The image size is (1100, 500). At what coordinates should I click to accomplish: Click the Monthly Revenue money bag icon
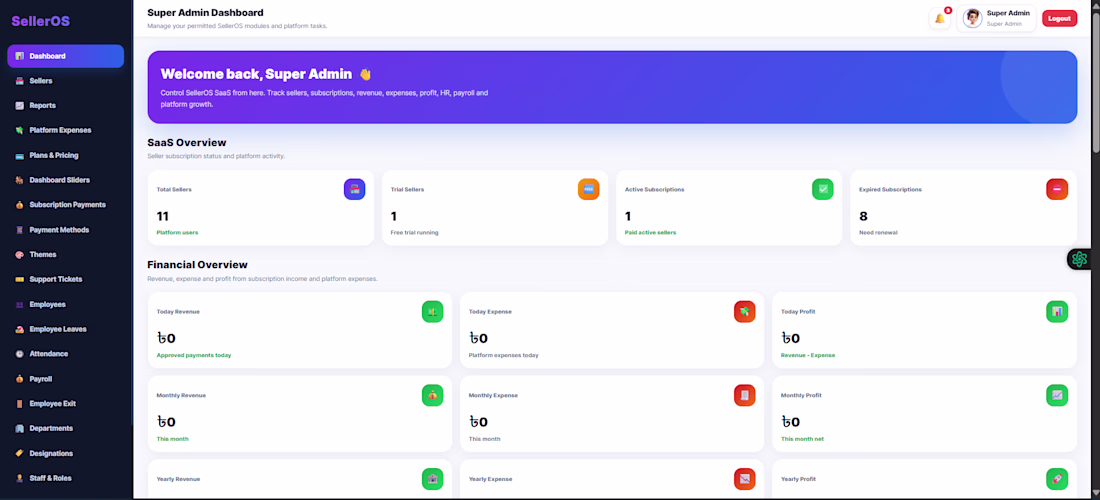(x=433, y=396)
